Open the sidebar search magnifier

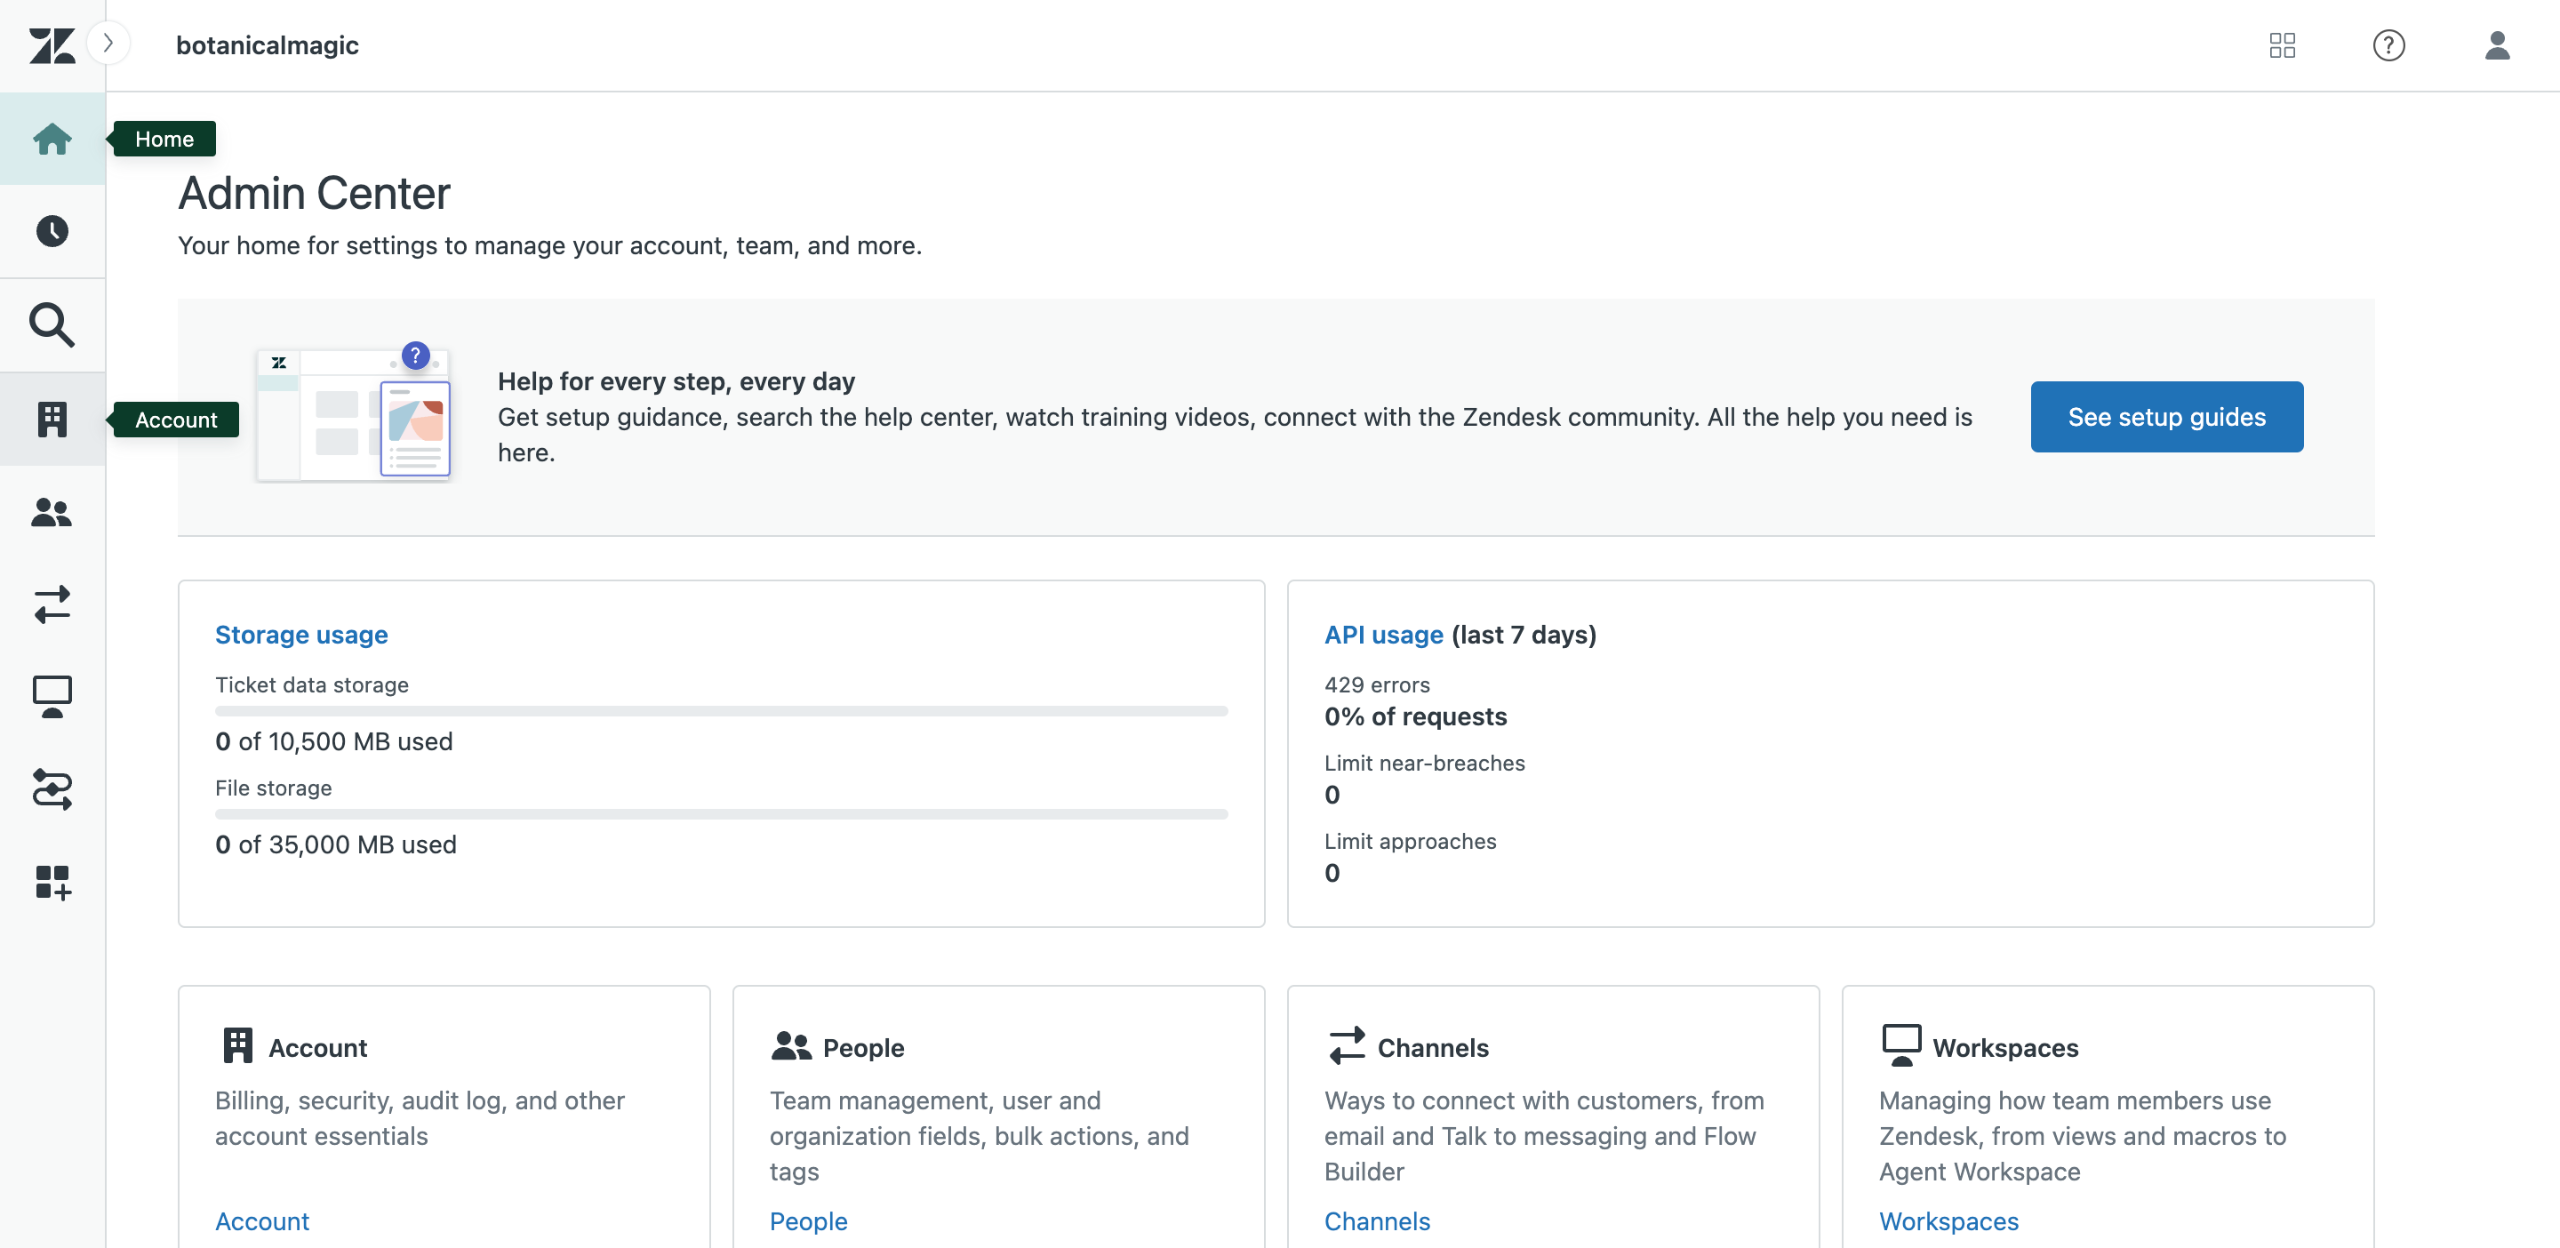[x=52, y=325]
